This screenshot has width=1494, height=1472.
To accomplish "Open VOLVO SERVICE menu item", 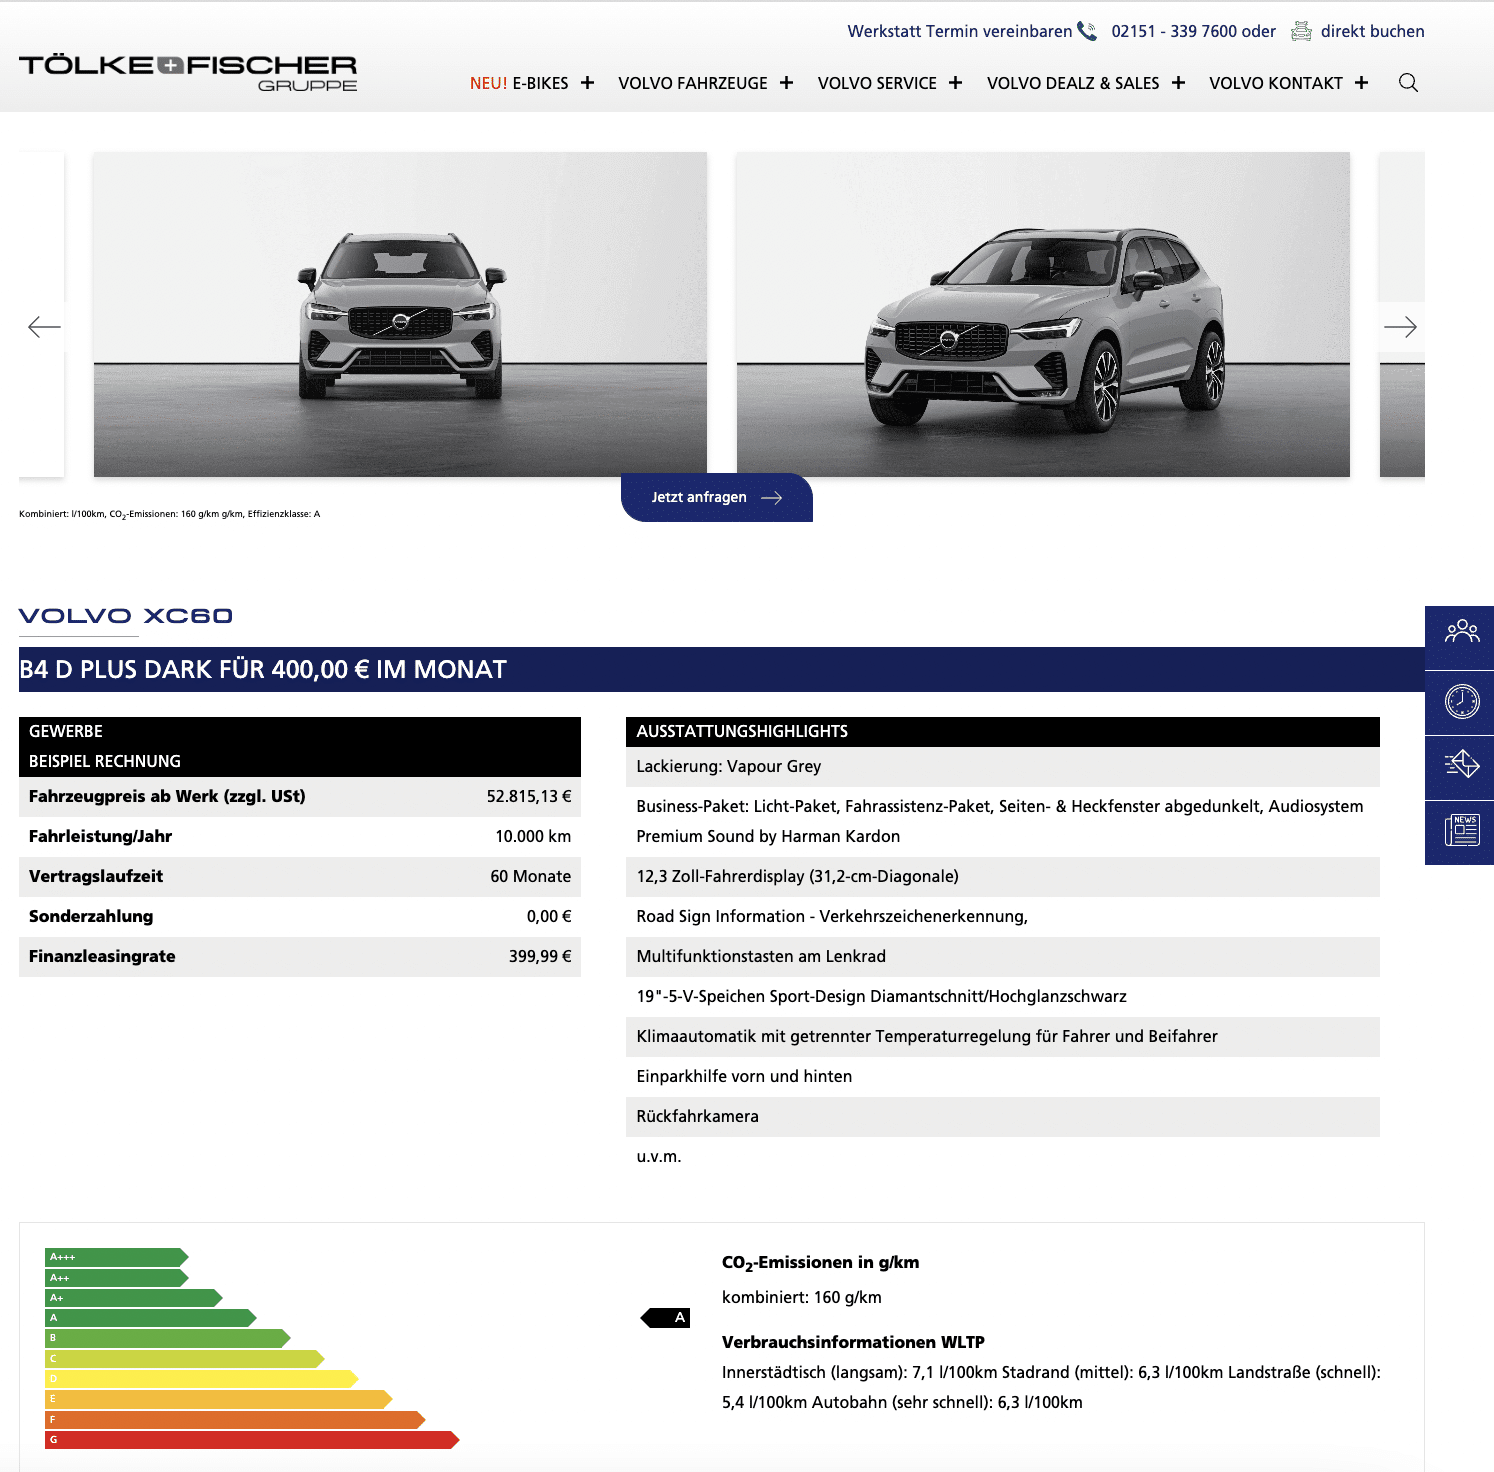I will point(877,83).
